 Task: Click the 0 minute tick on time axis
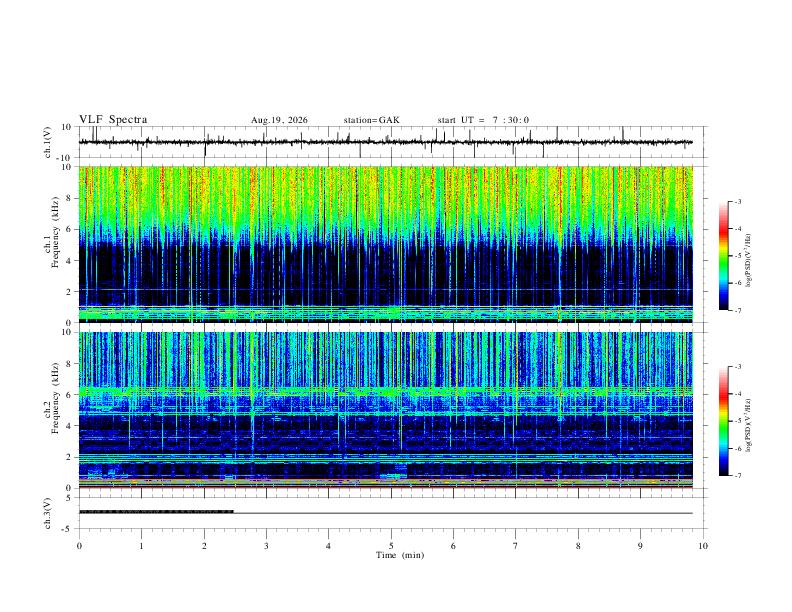pos(79,546)
